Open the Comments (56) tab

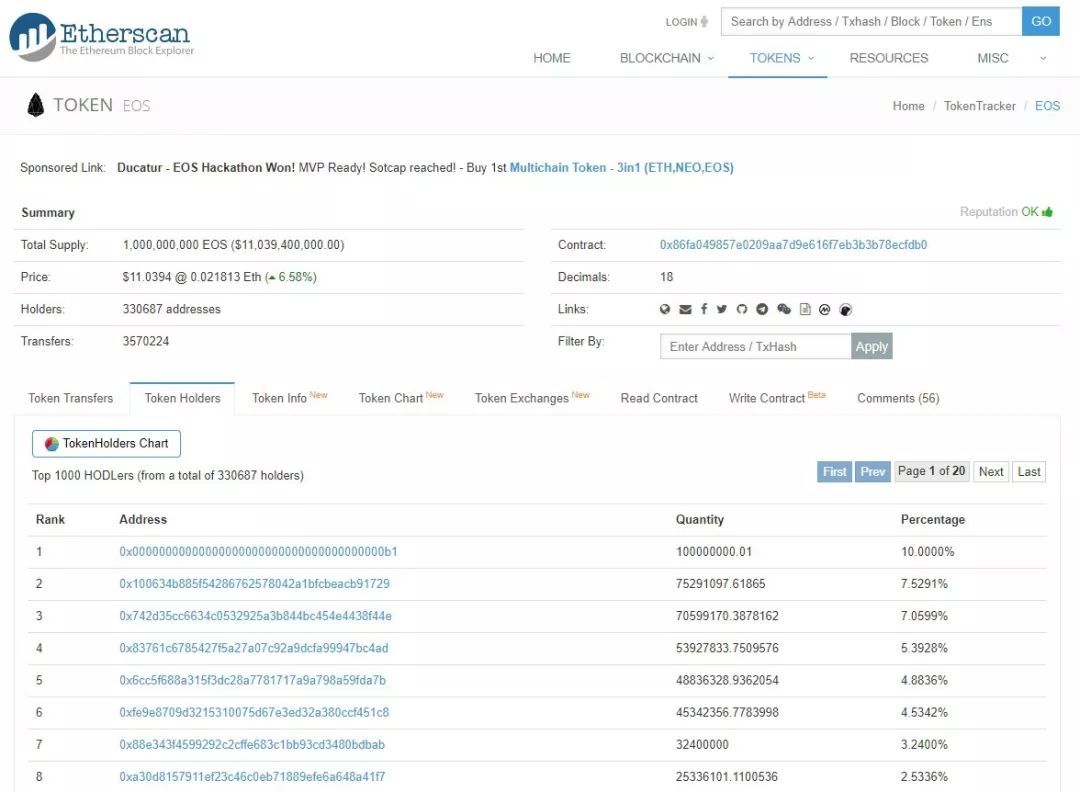898,398
